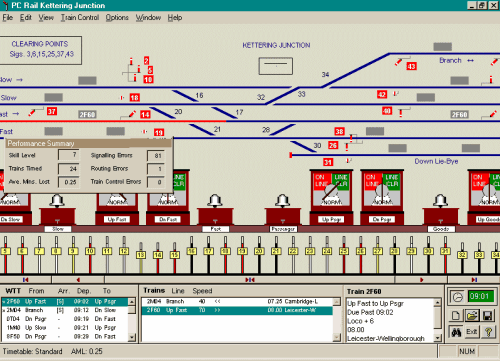The image size is (500, 361).
Task: Select 2F60 Up Fast row in Trains list
Action: pyautogui.click(x=237, y=310)
